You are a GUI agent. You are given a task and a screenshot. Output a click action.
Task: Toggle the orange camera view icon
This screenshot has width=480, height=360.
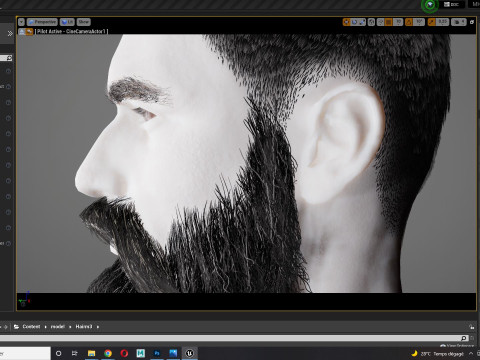click(x=29, y=32)
